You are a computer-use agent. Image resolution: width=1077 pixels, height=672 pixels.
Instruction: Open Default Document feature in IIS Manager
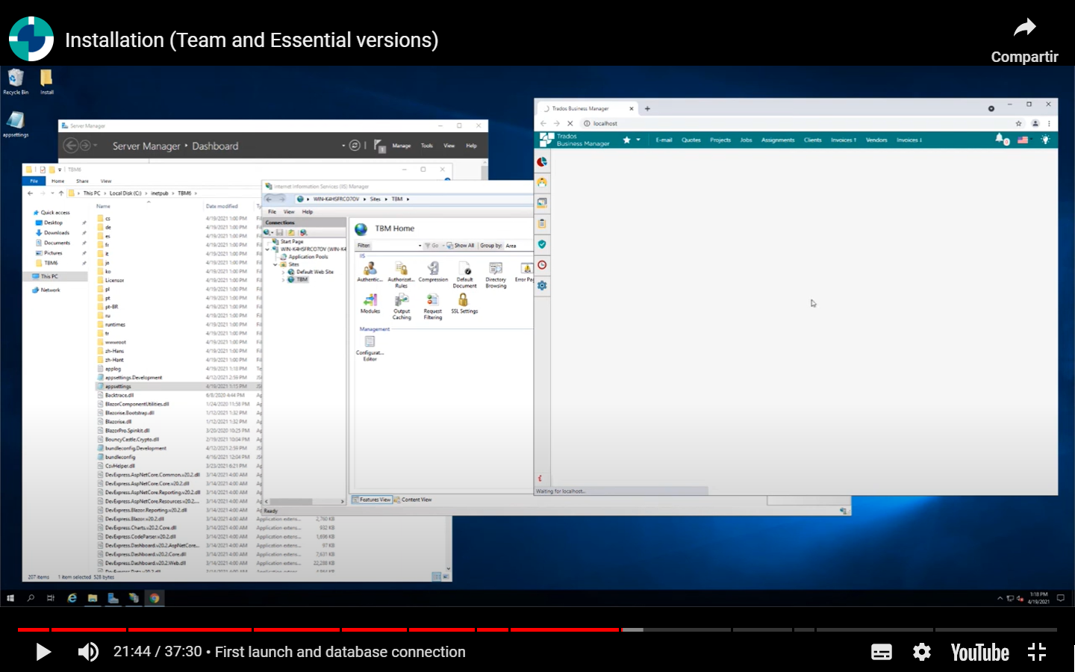point(464,275)
